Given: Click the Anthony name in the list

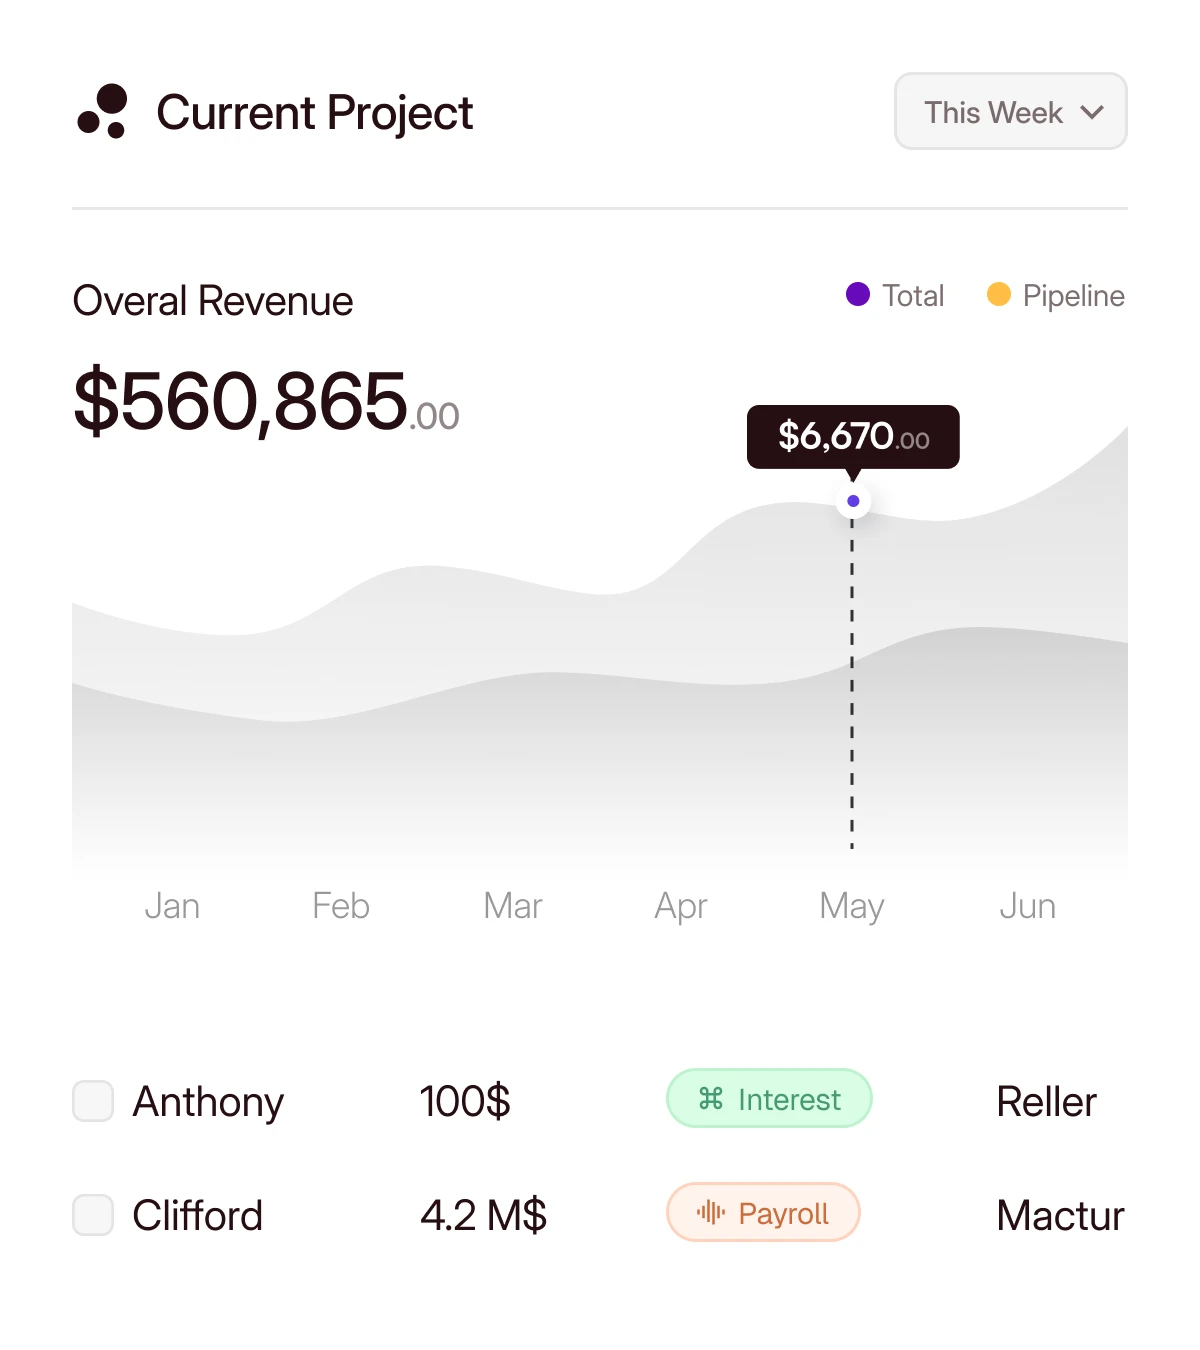Looking at the screenshot, I should point(208,1102).
